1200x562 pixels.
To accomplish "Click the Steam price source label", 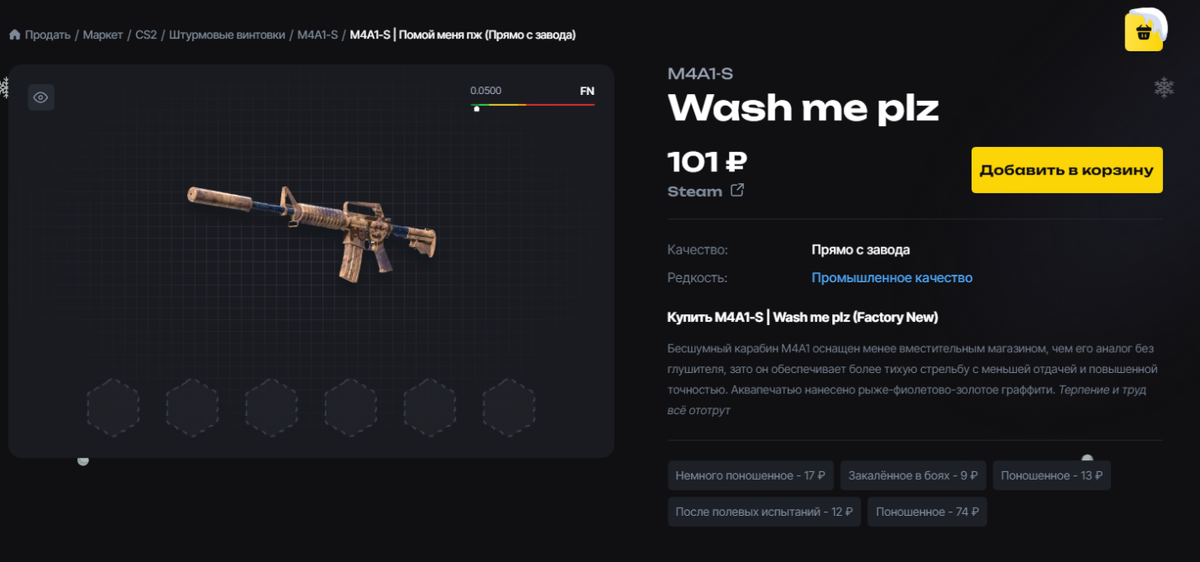I will tap(695, 191).
